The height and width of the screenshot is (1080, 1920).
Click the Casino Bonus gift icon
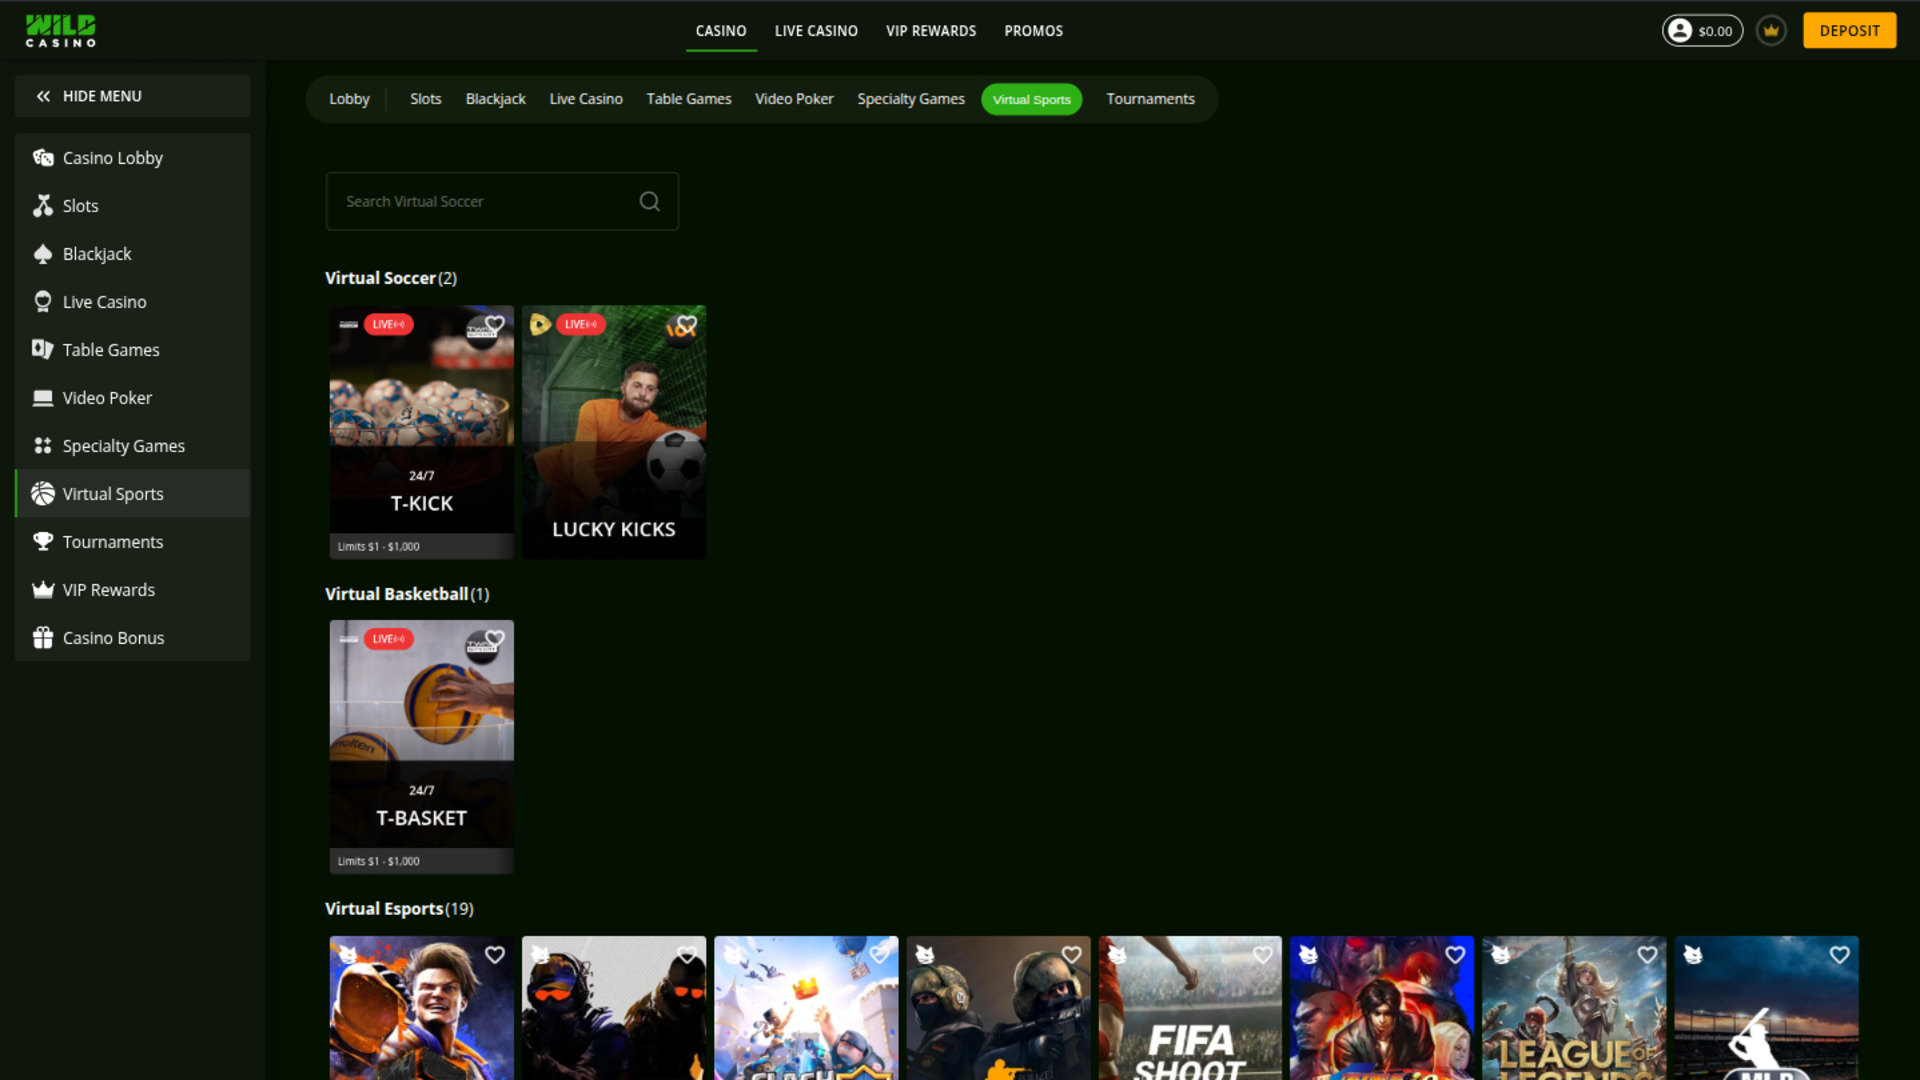click(x=42, y=637)
